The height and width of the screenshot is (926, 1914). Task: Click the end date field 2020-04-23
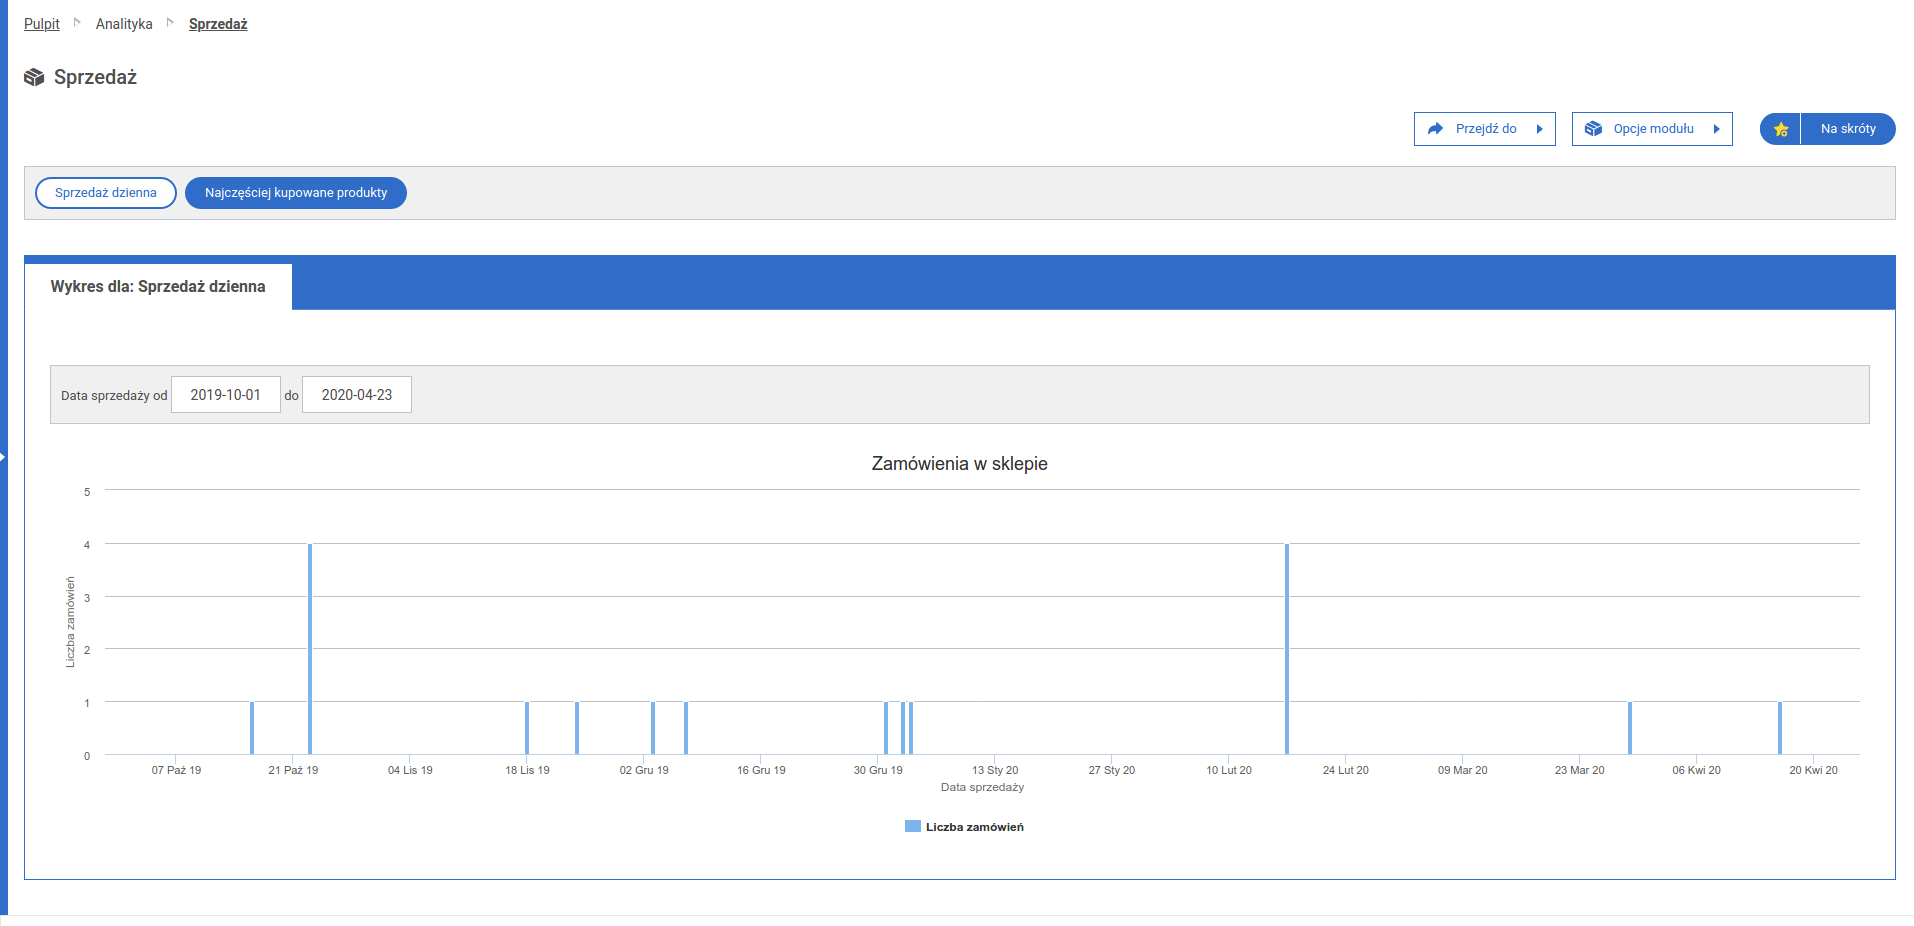[357, 395]
